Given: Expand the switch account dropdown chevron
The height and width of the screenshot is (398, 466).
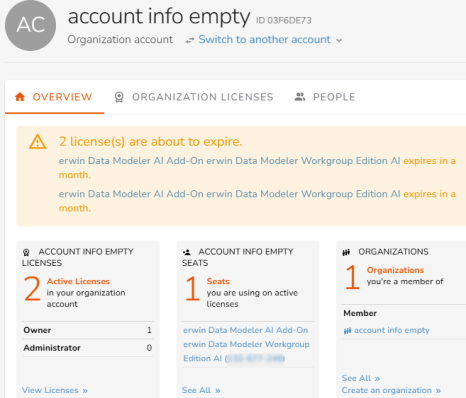Looking at the screenshot, I should (339, 41).
